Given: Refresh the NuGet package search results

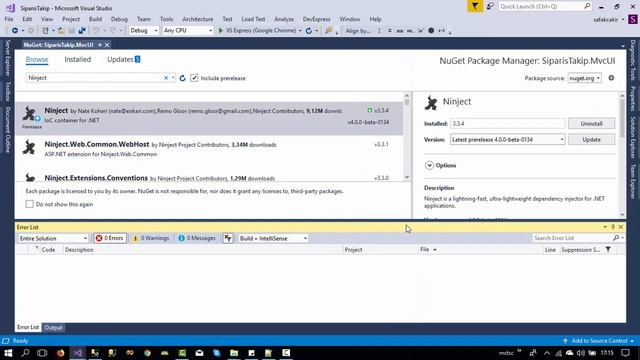Looking at the screenshot, I should 182,78.
